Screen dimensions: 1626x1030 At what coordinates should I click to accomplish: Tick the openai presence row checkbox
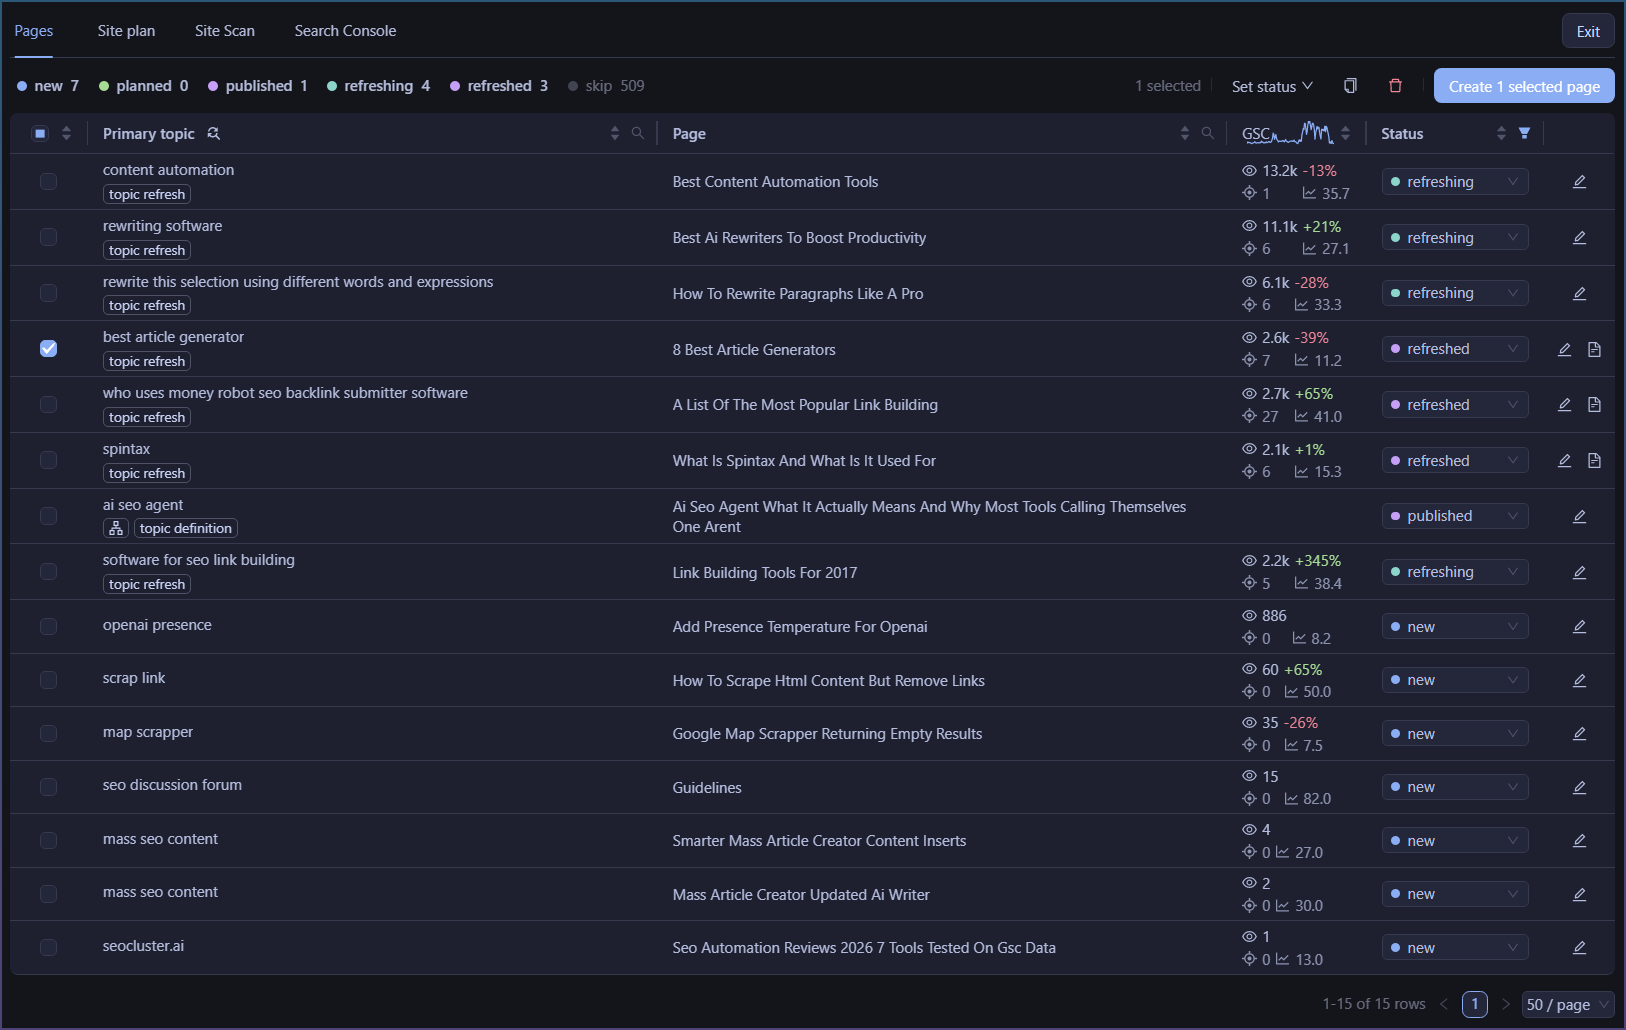tap(48, 627)
